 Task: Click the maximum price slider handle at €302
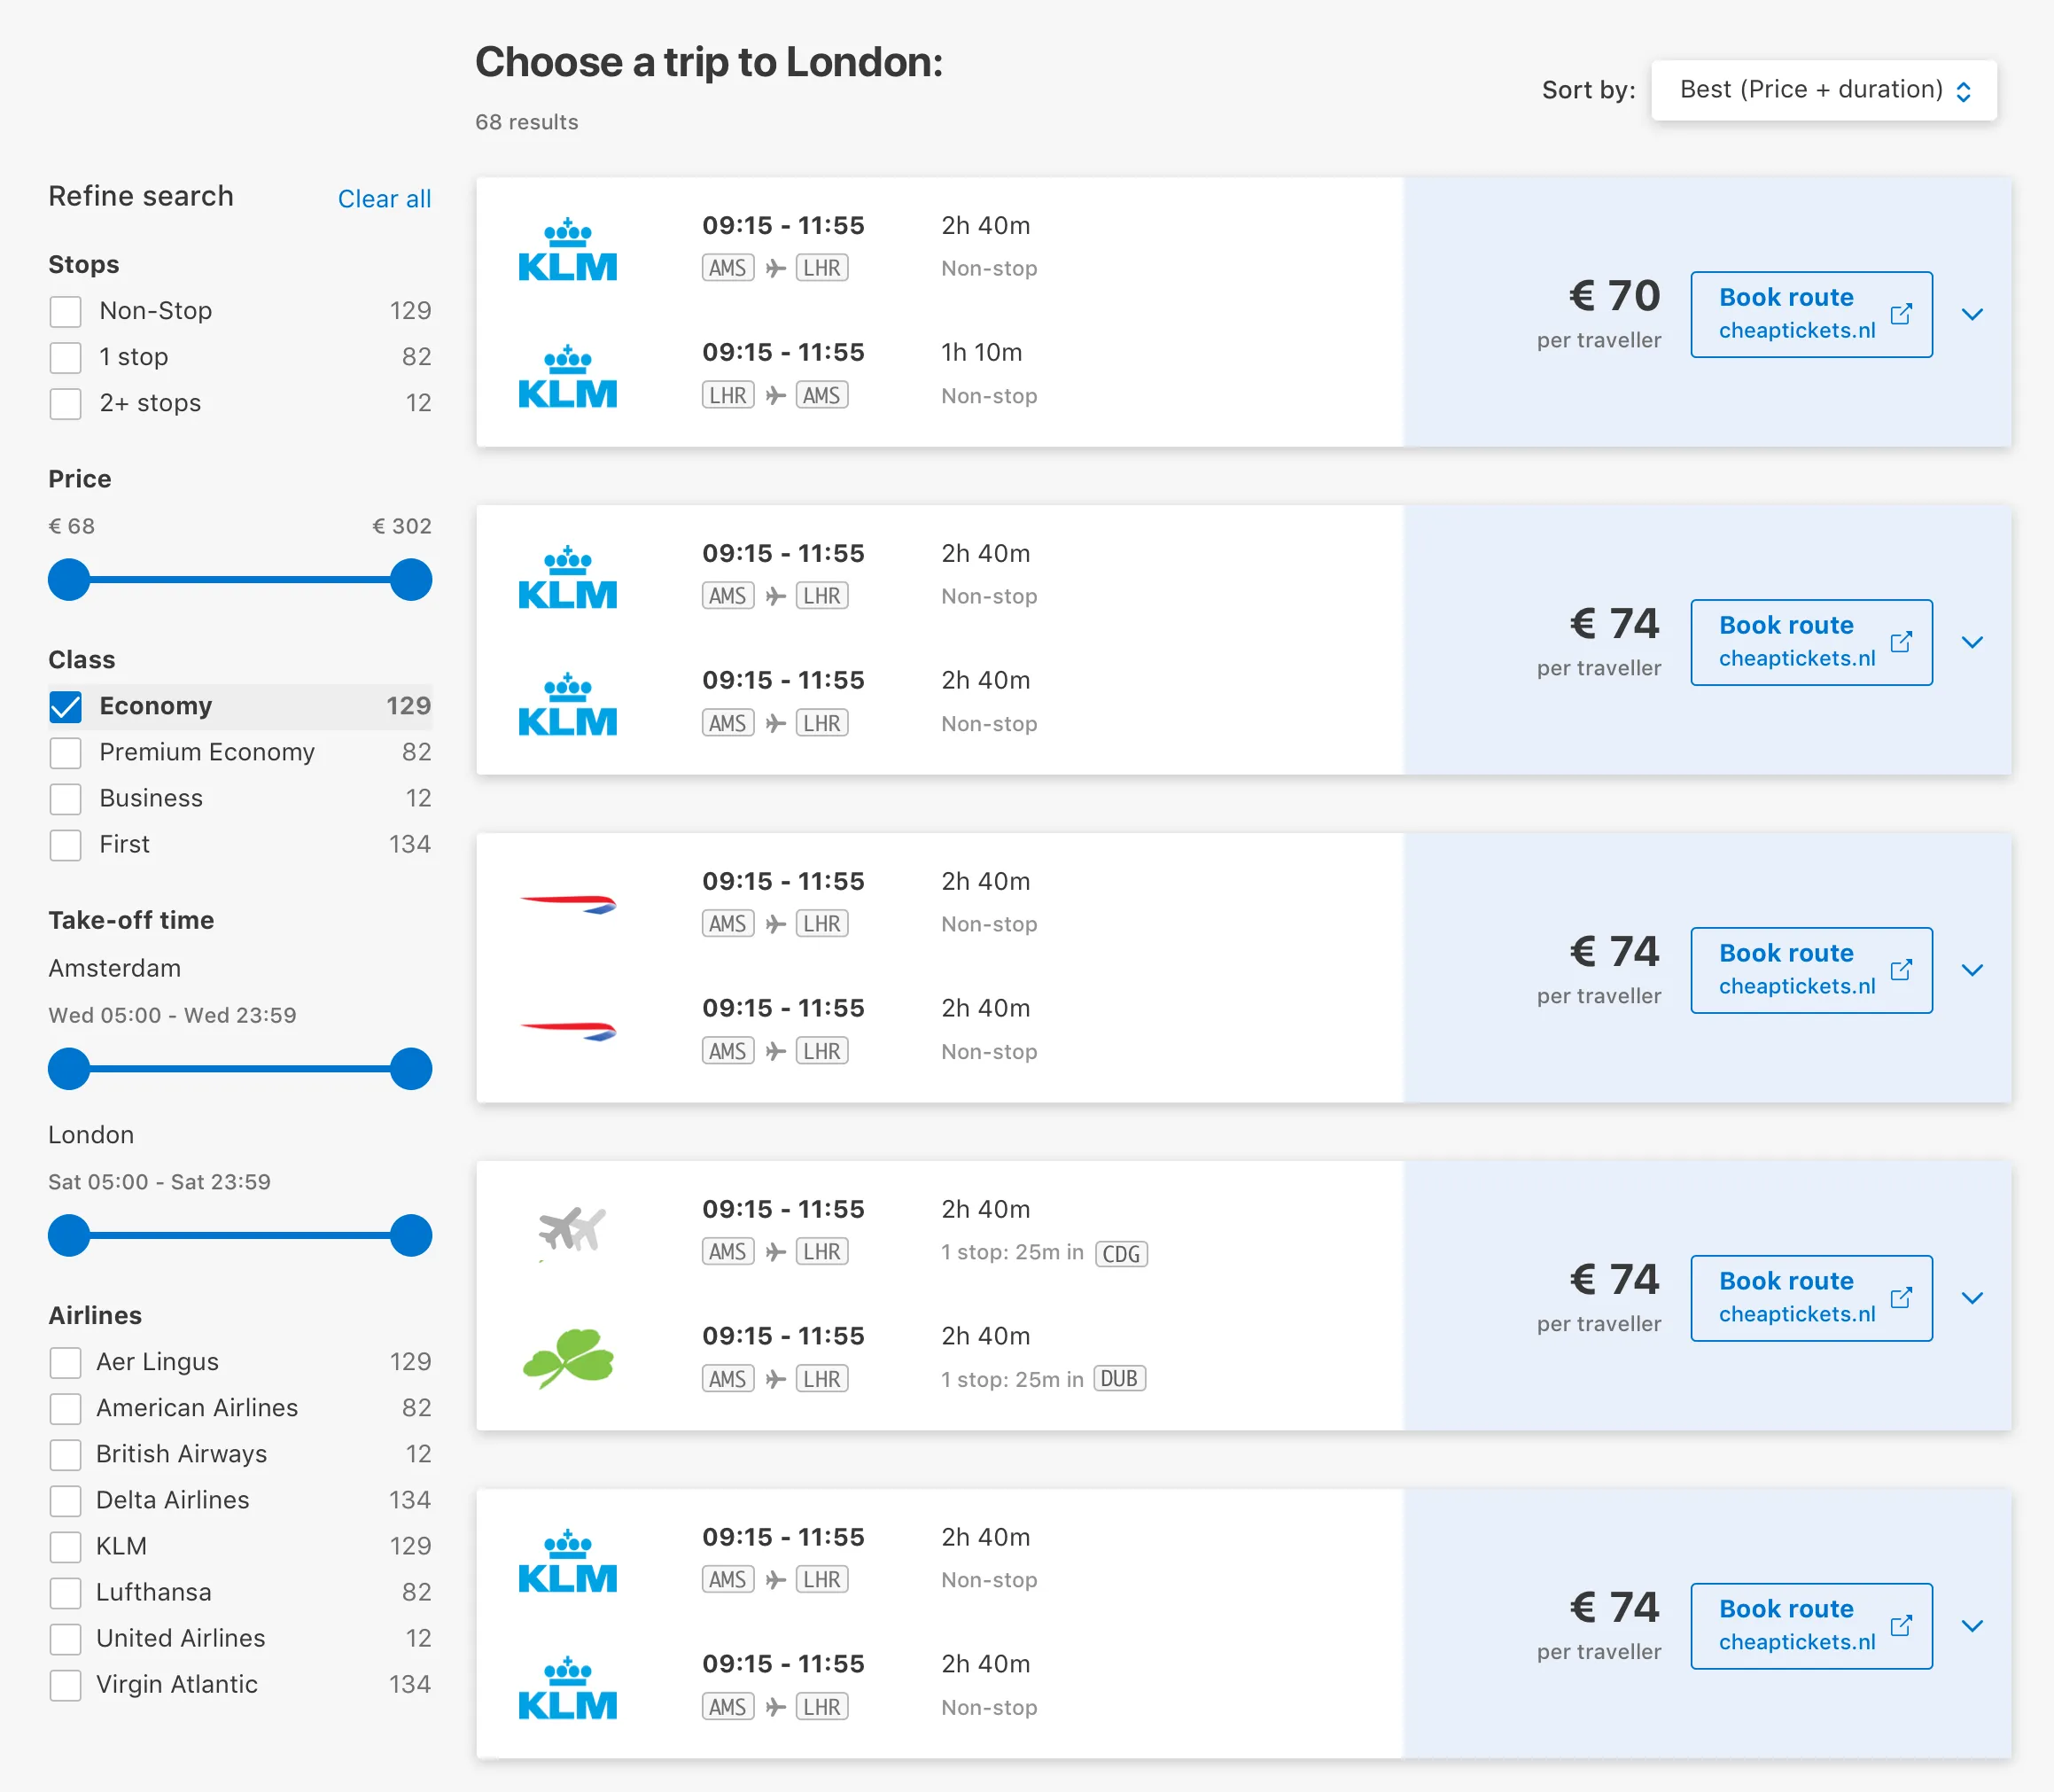click(410, 580)
